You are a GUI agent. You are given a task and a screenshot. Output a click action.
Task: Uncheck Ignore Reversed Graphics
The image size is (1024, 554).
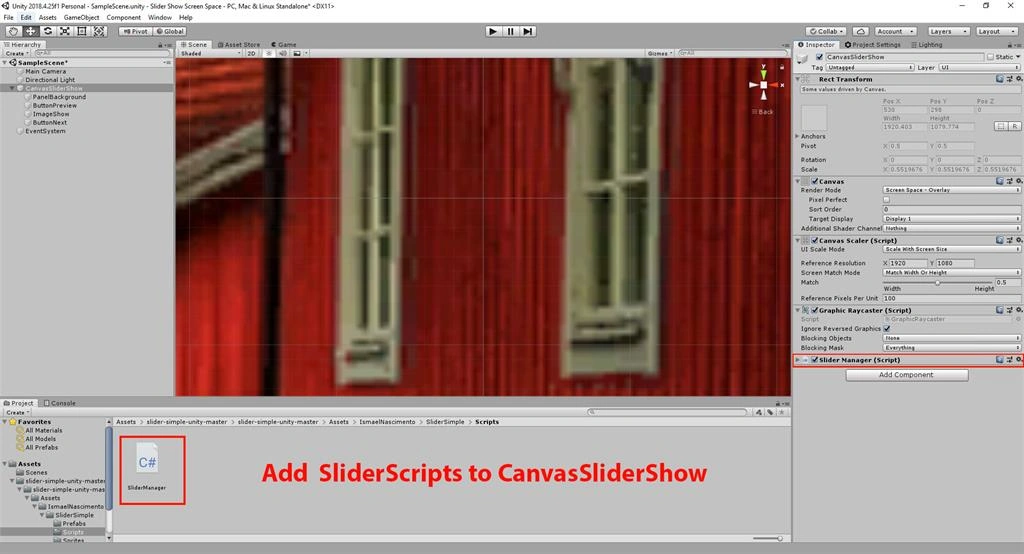[886, 328]
